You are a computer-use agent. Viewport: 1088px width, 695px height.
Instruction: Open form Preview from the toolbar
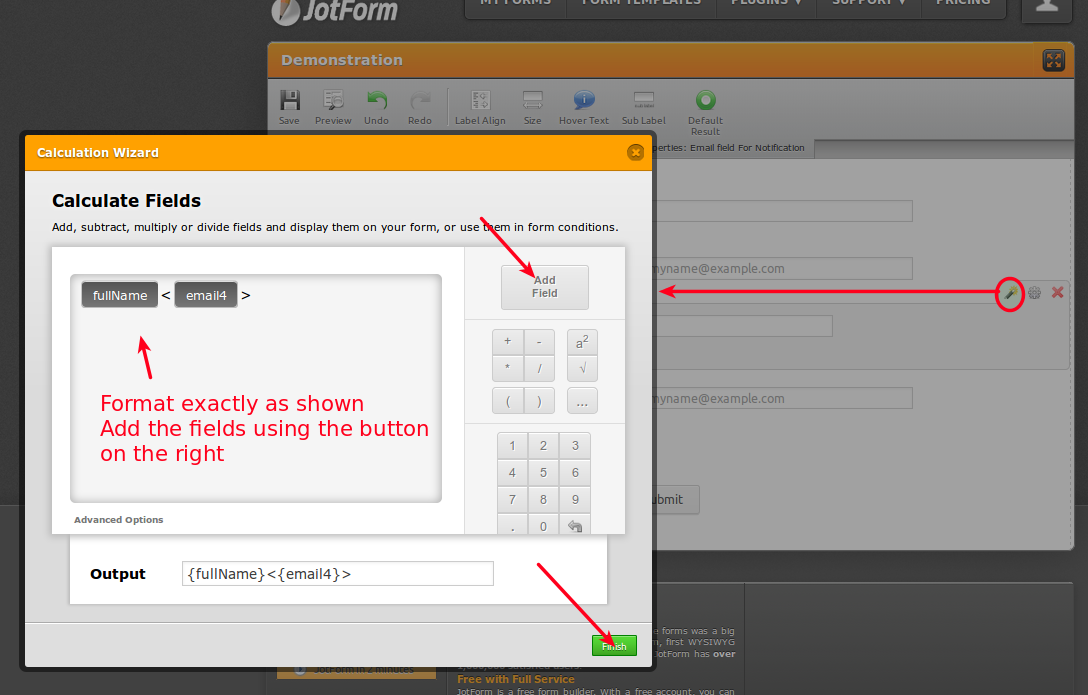[333, 106]
